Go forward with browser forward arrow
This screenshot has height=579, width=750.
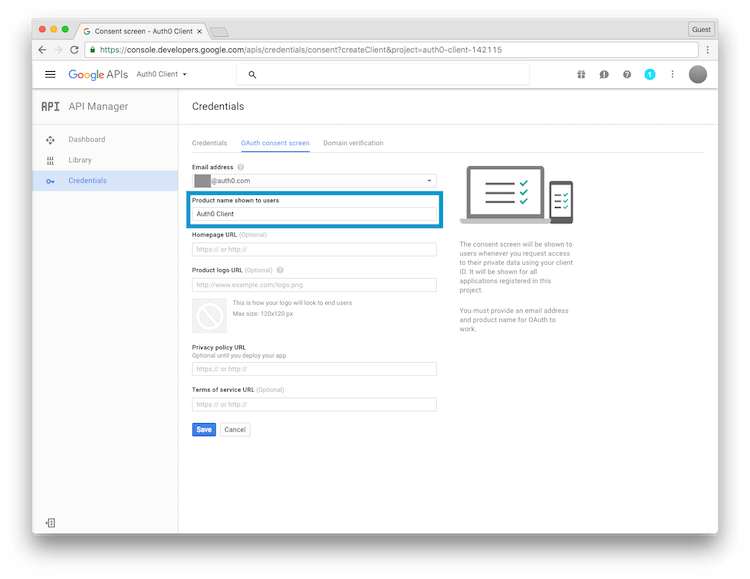(58, 50)
